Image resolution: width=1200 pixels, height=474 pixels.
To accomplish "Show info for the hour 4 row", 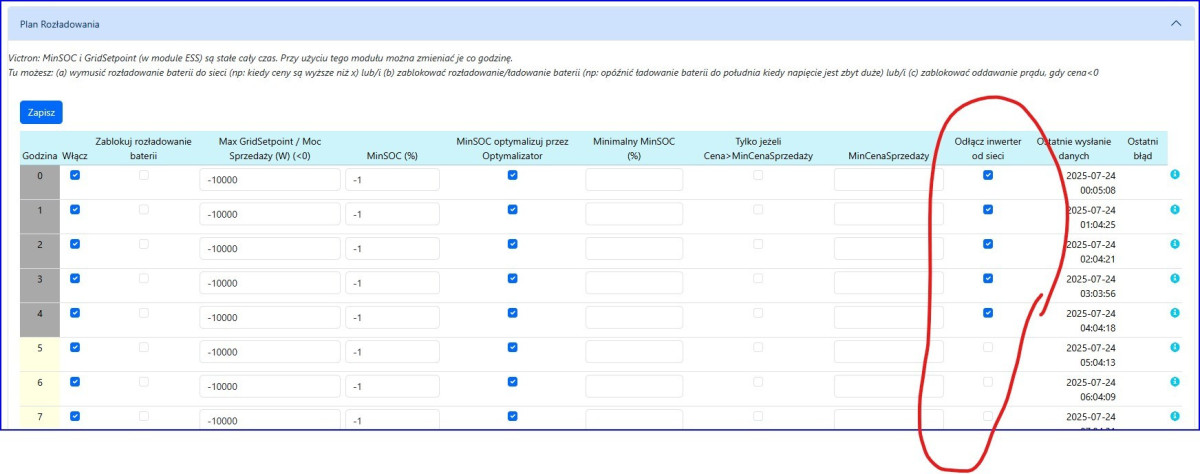I will 1175,312.
